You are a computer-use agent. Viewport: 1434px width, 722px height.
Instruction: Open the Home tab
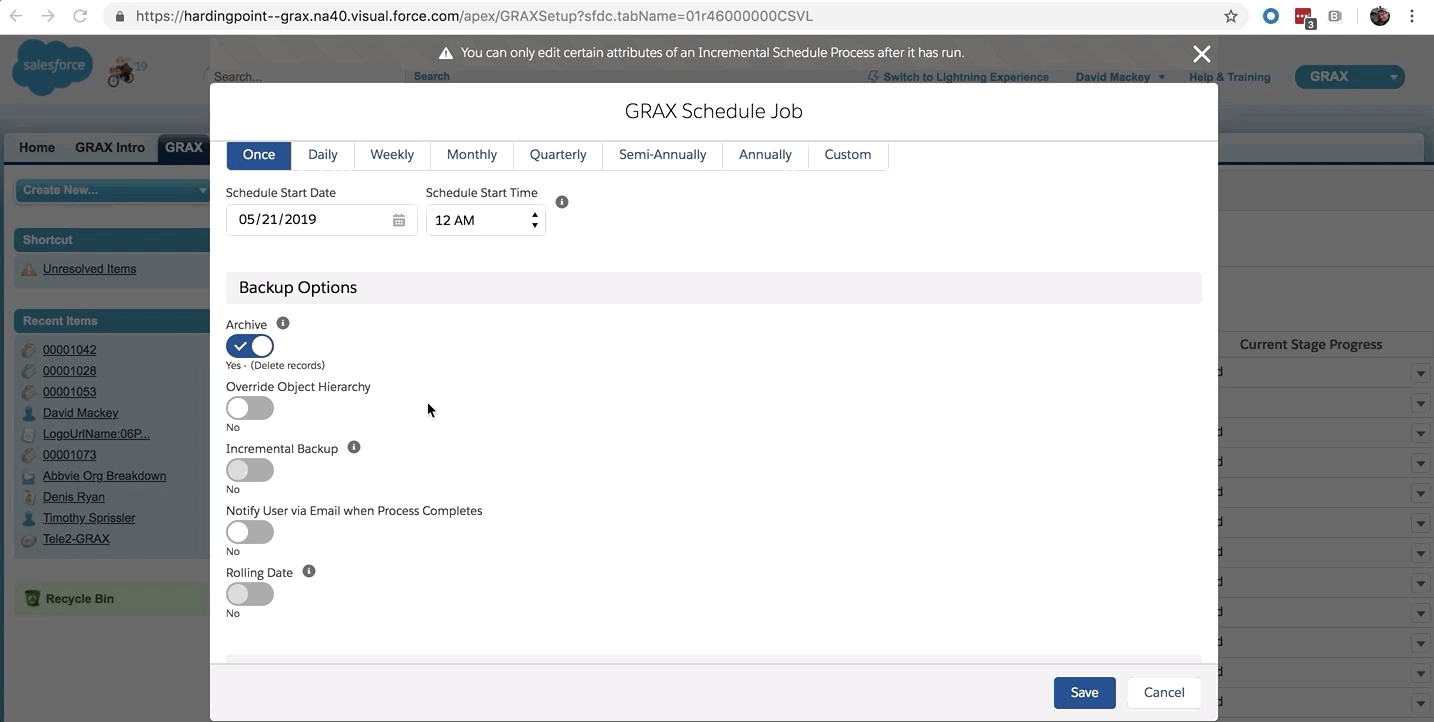(x=37, y=147)
